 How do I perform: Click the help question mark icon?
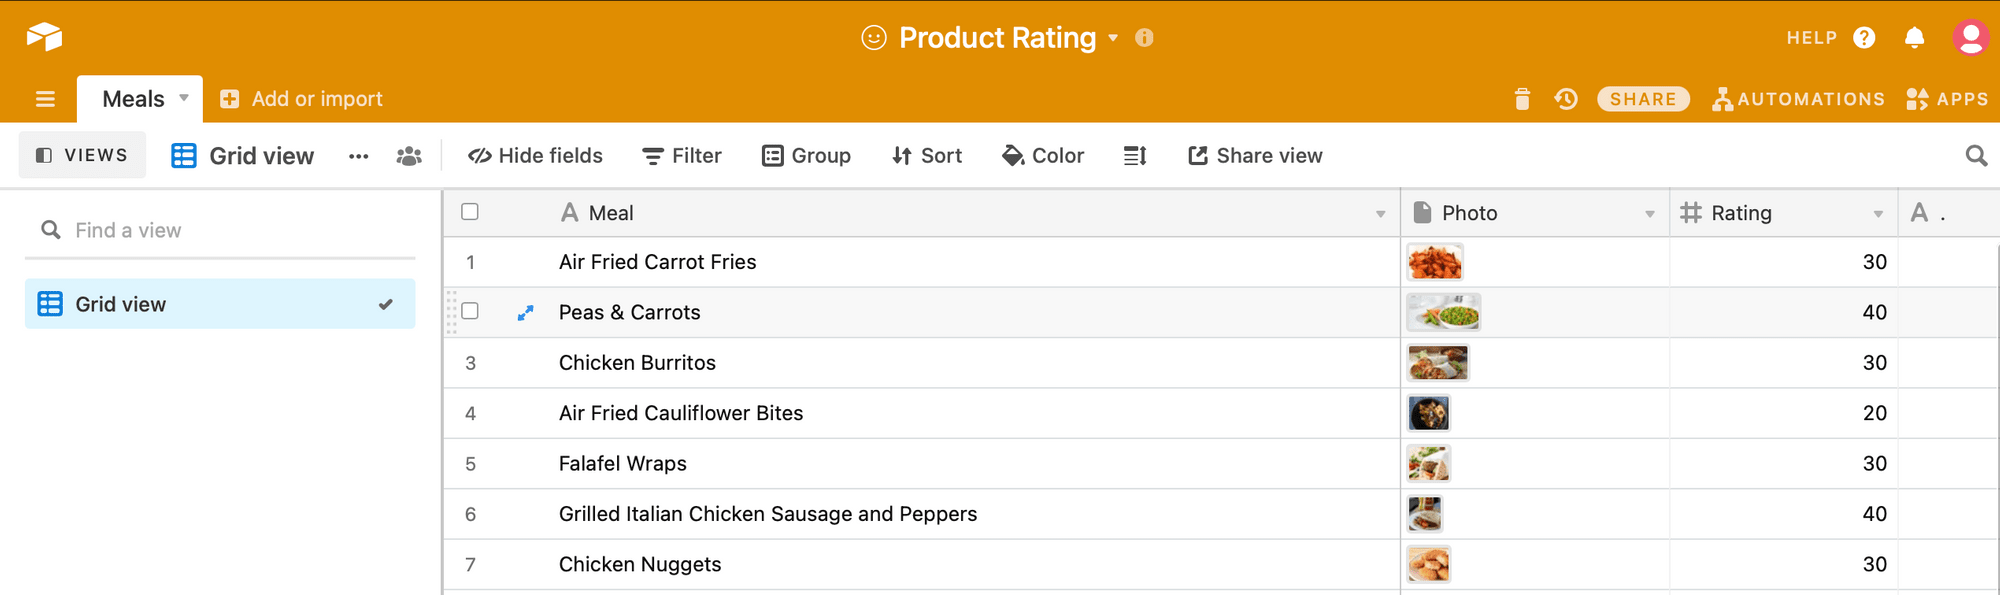(1864, 38)
